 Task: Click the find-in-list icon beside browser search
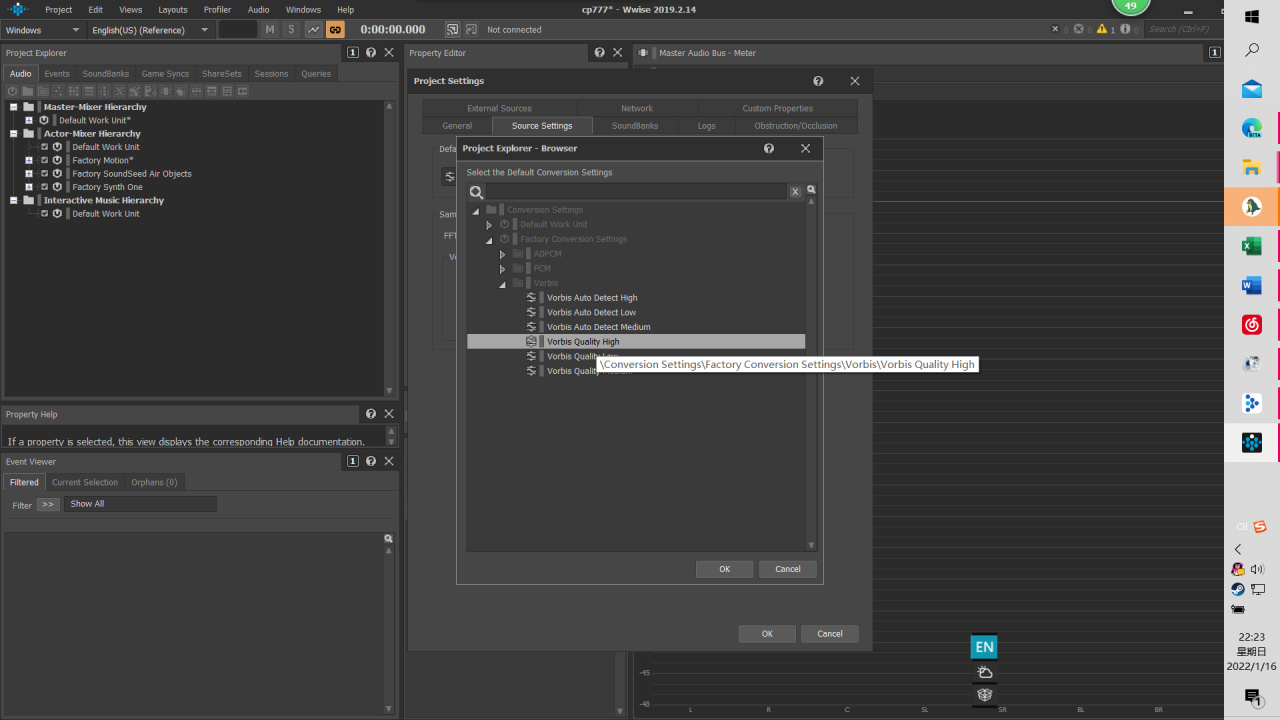click(811, 190)
